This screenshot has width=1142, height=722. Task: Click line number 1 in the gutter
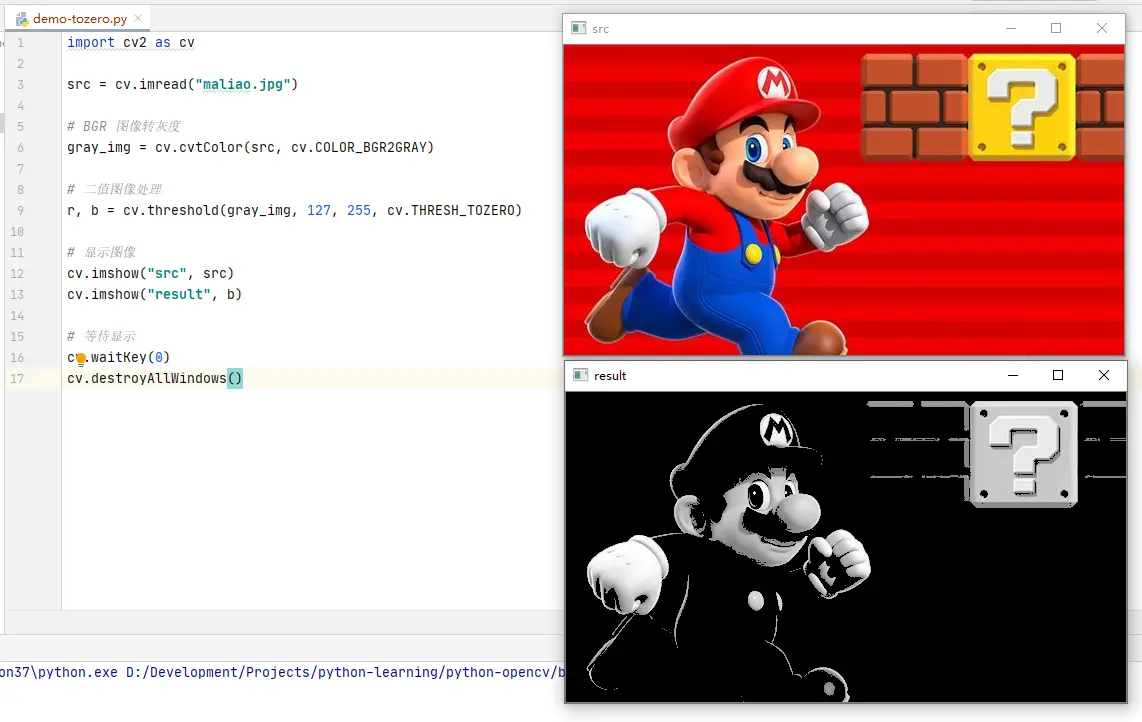pyautogui.click(x=20, y=42)
